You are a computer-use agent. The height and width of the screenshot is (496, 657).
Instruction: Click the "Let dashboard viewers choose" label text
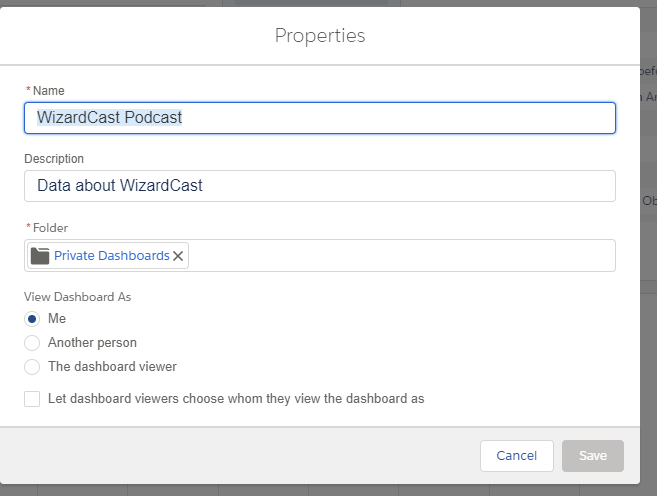point(236,399)
